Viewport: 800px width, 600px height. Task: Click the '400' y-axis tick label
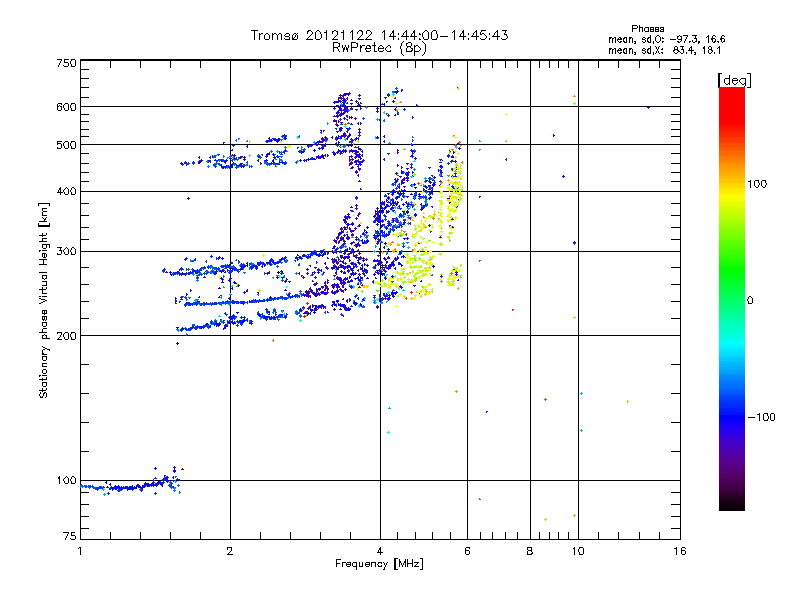pyautogui.click(x=66, y=191)
